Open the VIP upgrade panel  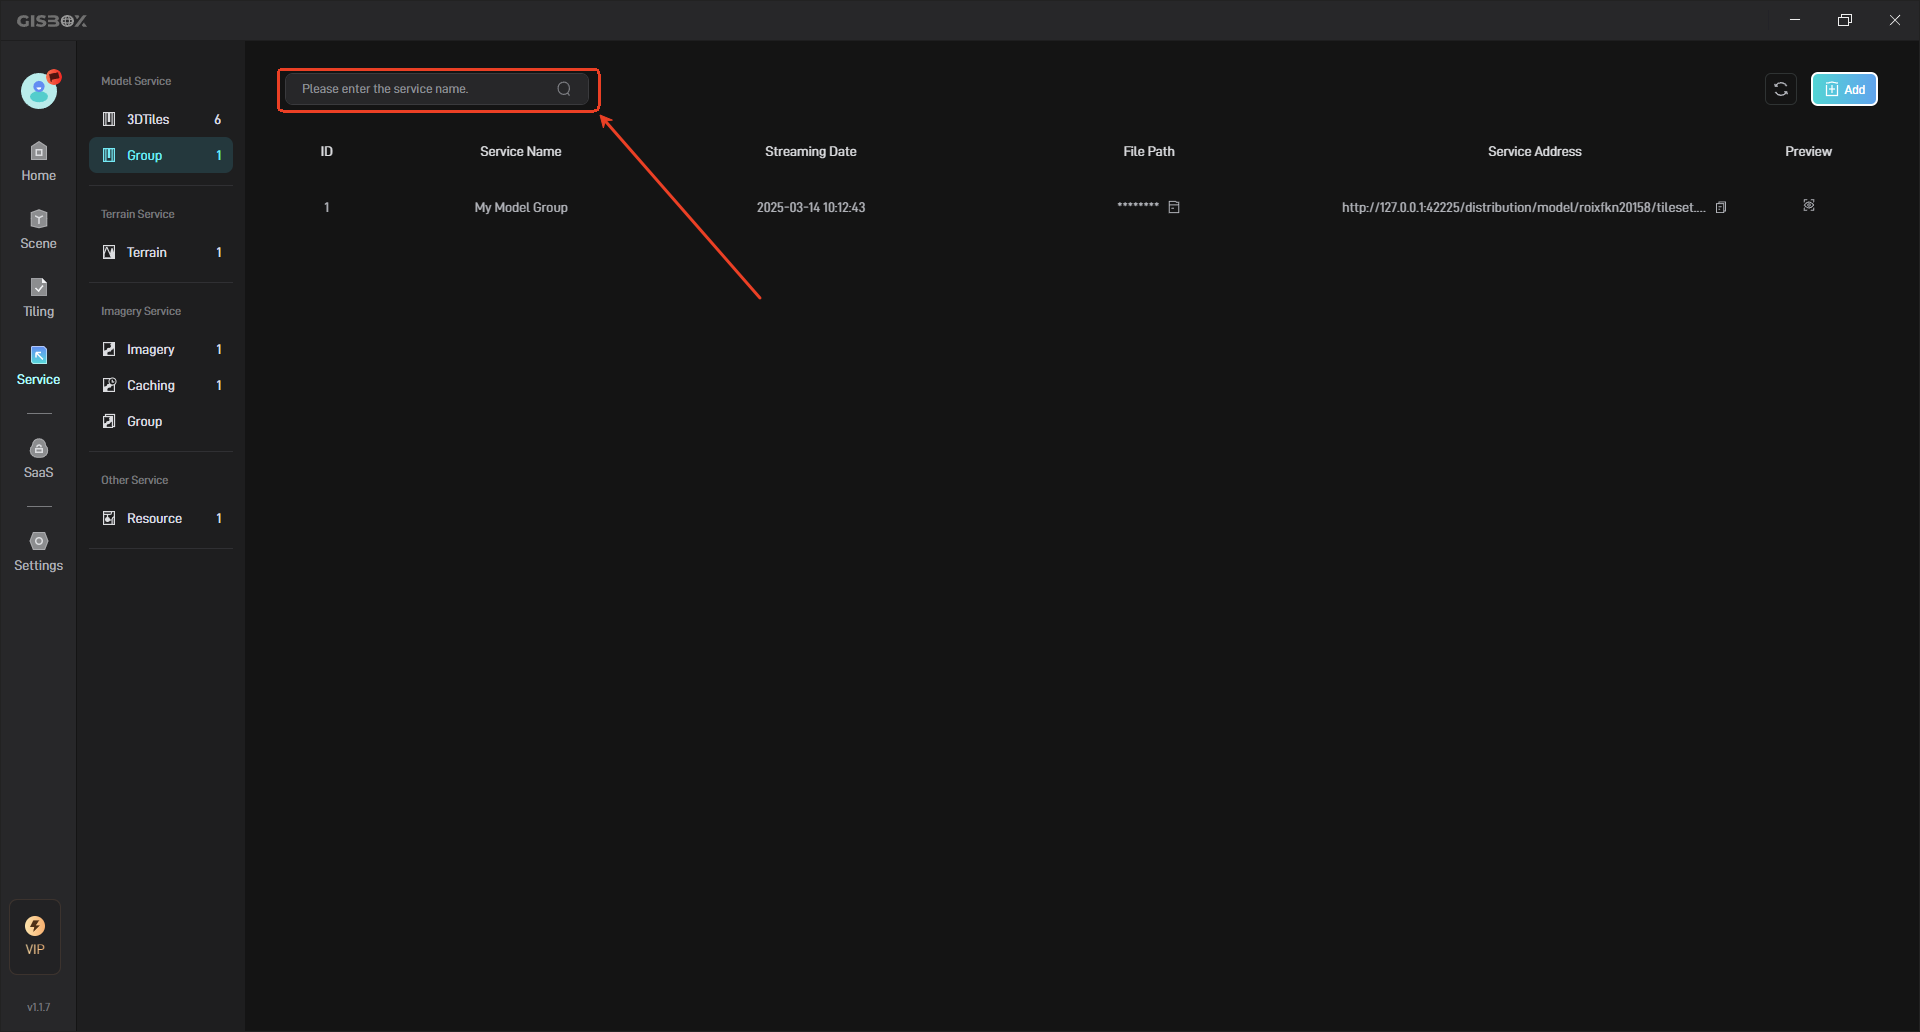[x=35, y=936]
